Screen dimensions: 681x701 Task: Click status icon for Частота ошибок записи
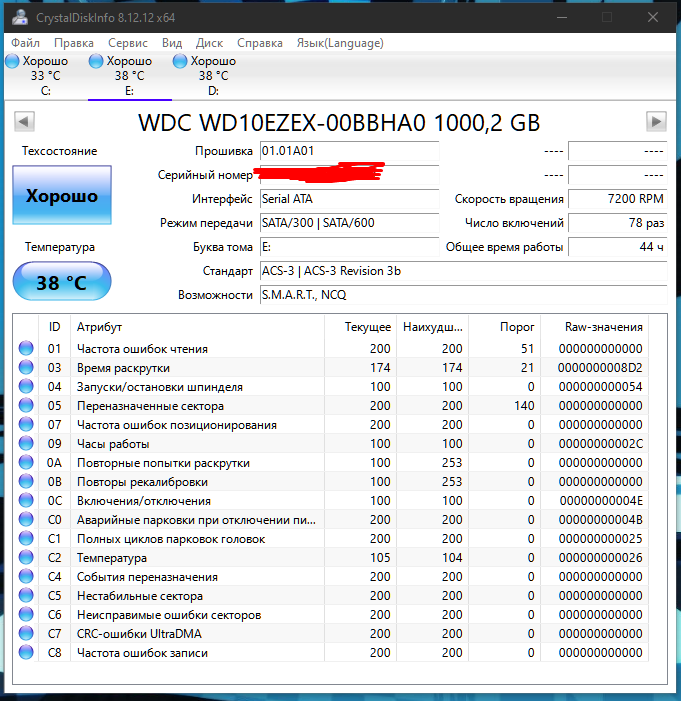[x=26, y=652]
